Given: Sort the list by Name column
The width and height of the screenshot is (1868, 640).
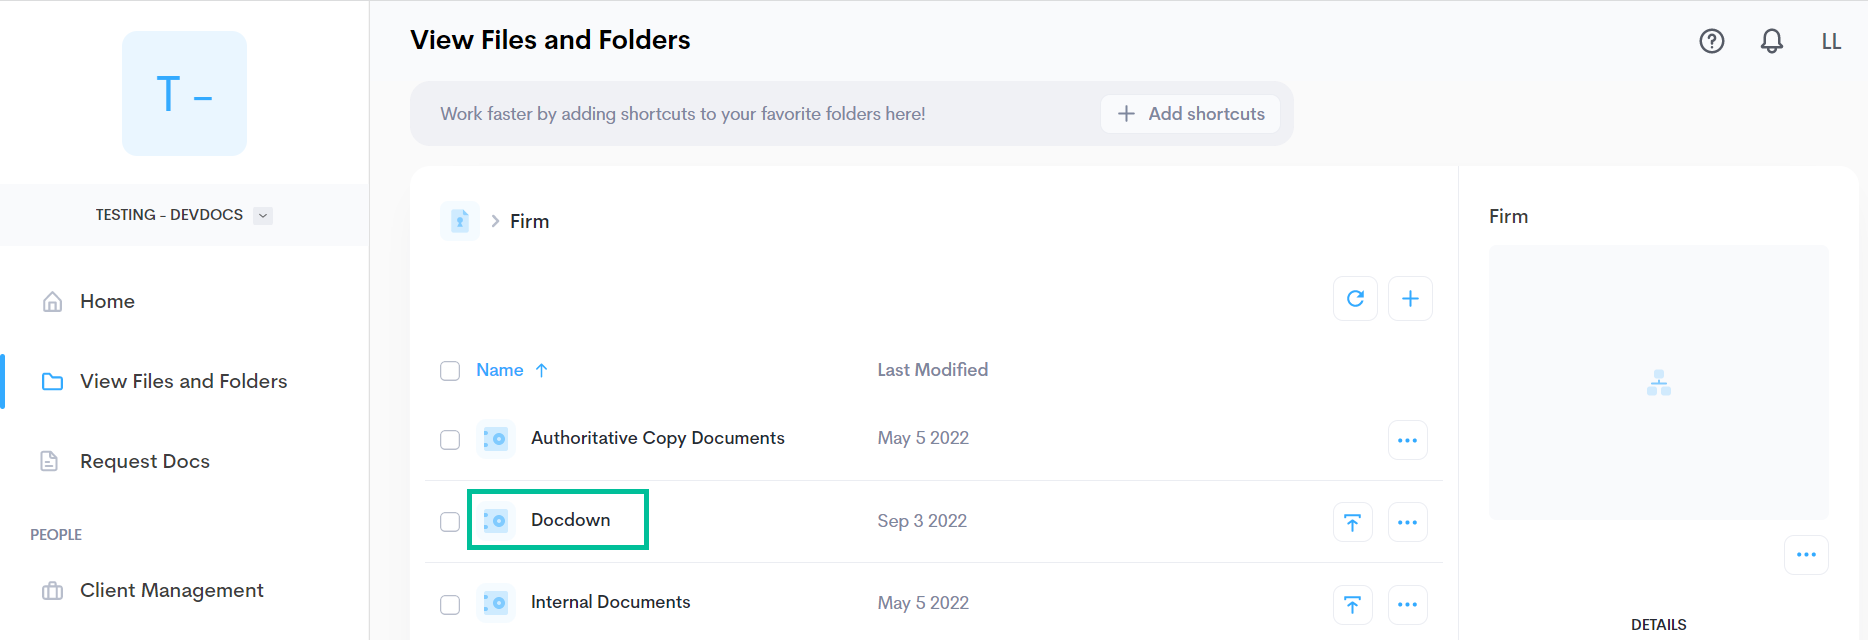Looking at the screenshot, I should [x=500, y=370].
